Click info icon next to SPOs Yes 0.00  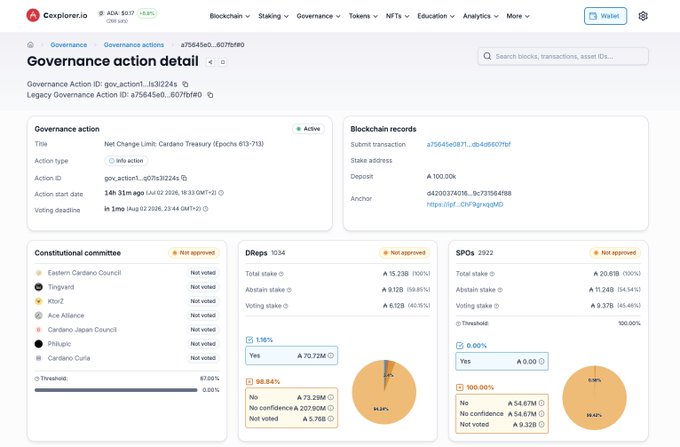coord(541,361)
